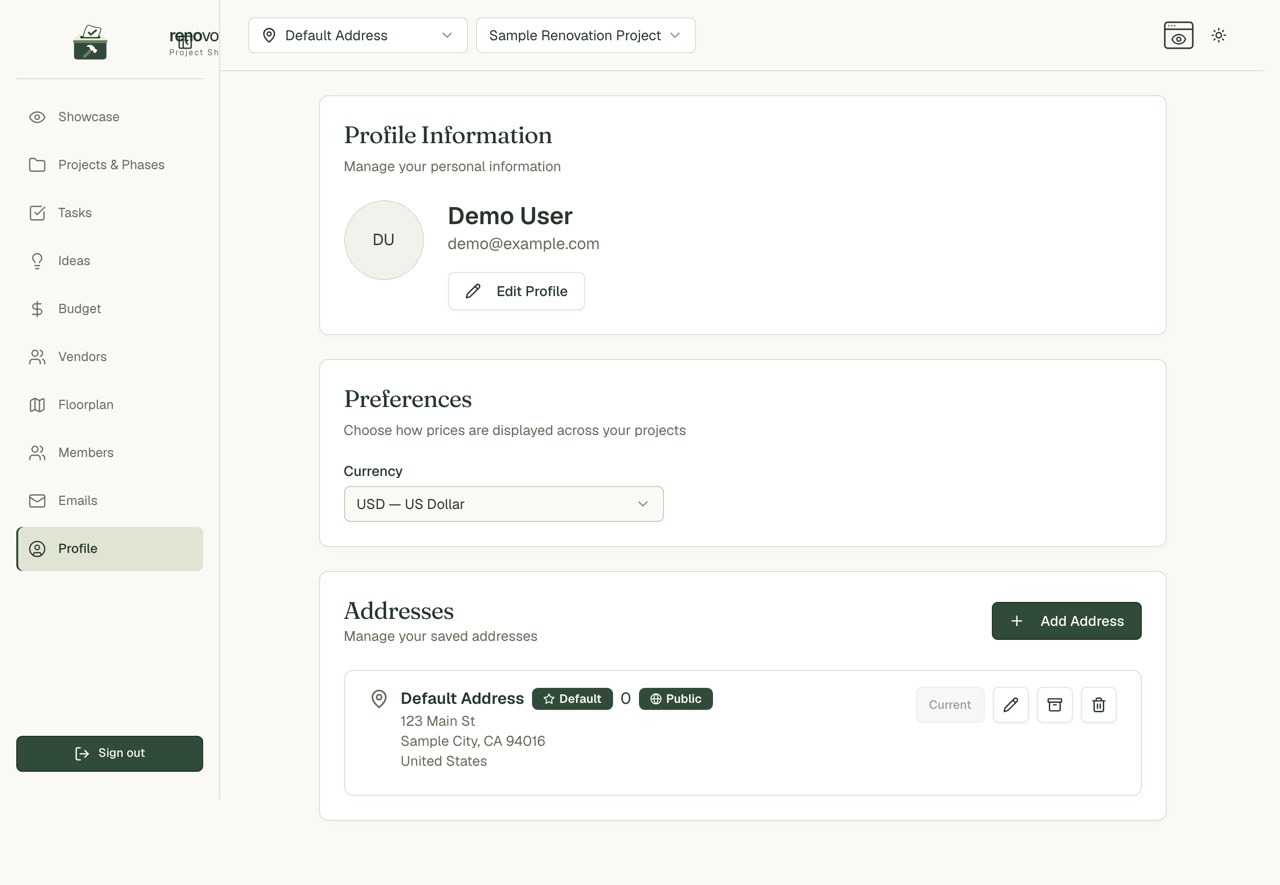Open the Floorplan page
This screenshot has width=1280, height=885.
[x=109, y=405]
